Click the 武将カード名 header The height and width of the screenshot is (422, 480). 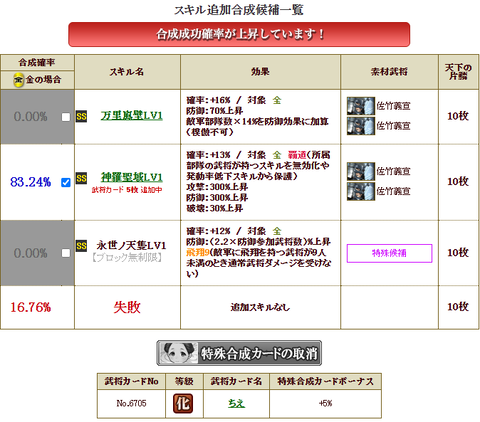(x=236, y=381)
